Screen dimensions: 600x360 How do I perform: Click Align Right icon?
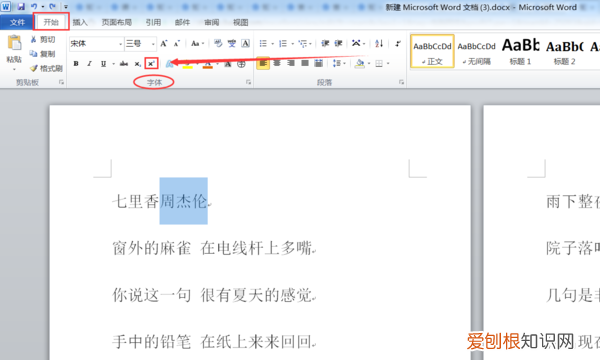[291, 63]
